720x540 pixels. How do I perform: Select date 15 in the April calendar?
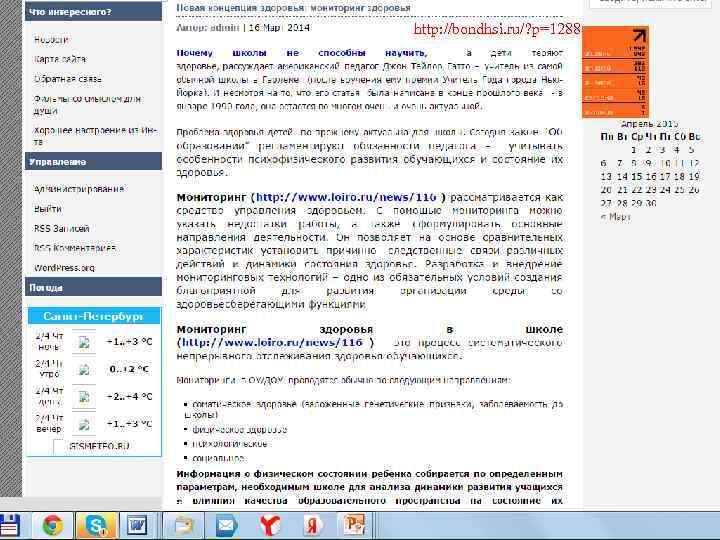pos(636,176)
